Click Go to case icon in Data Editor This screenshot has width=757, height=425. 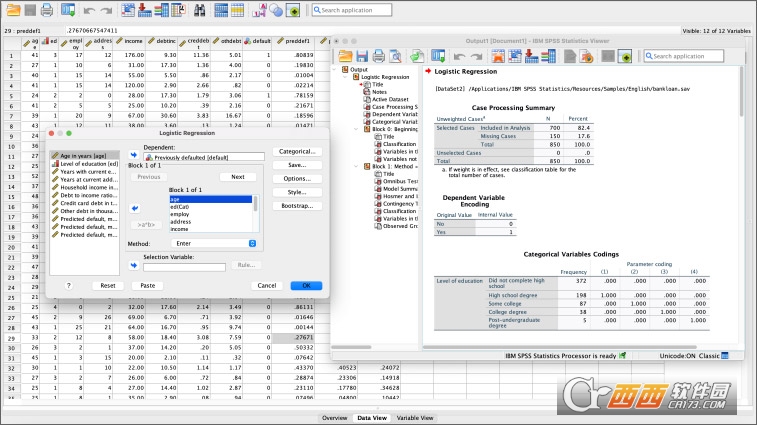pos(128,9)
